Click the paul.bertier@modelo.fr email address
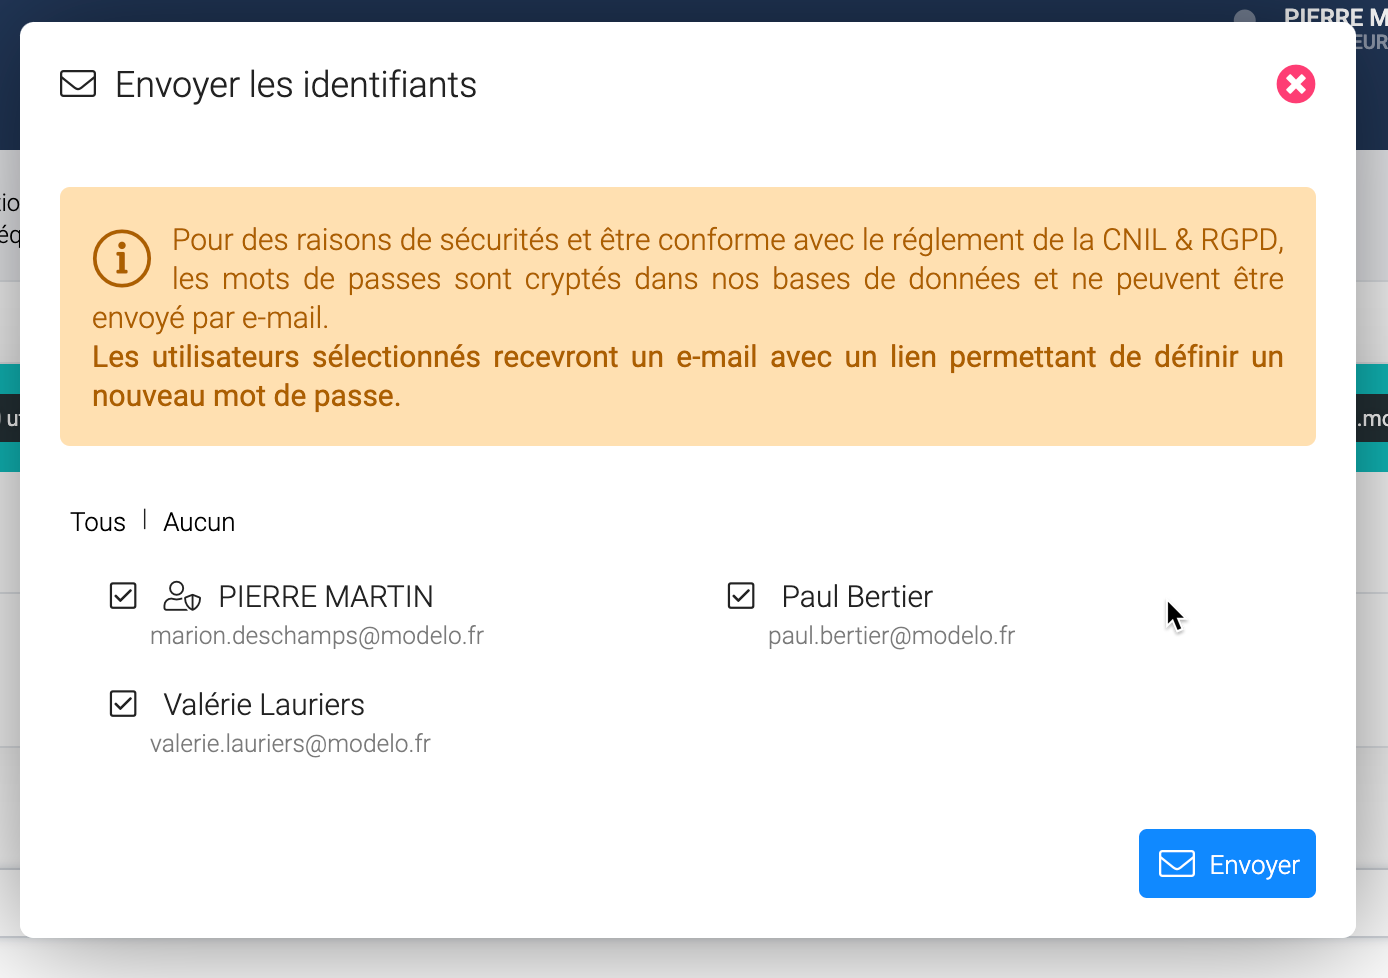Screen dimensions: 1388x978 point(891,636)
